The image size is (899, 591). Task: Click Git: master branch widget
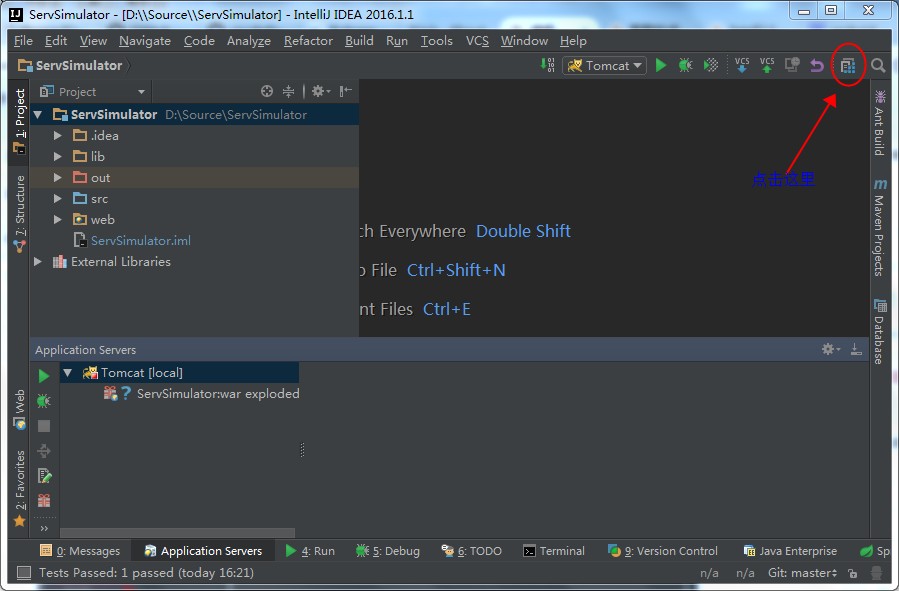pos(803,573)
